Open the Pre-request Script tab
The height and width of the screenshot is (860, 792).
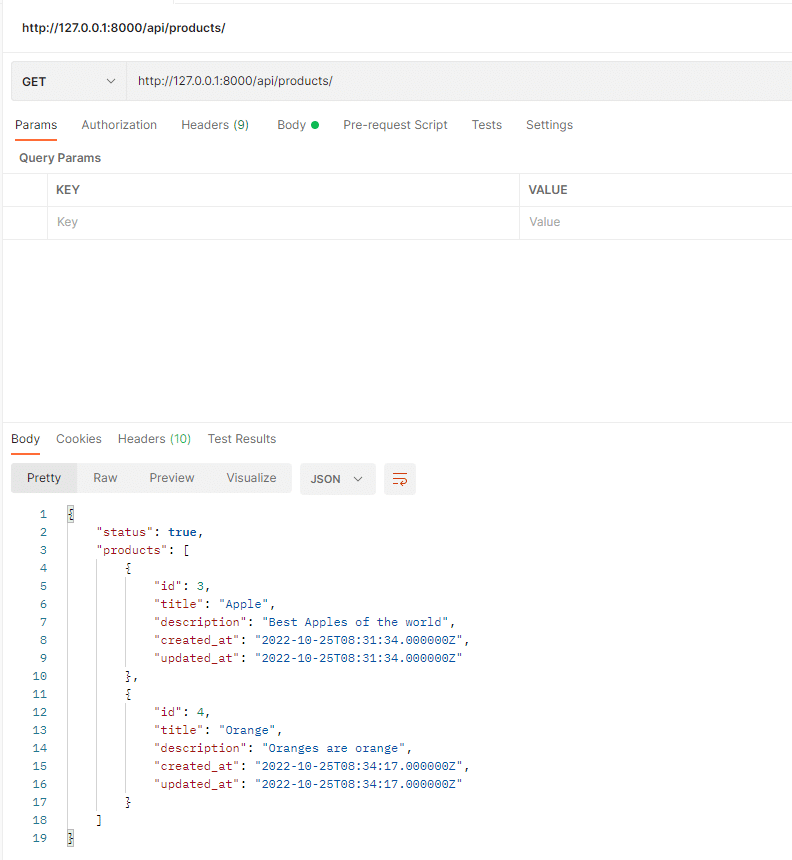tap(395, 125)
